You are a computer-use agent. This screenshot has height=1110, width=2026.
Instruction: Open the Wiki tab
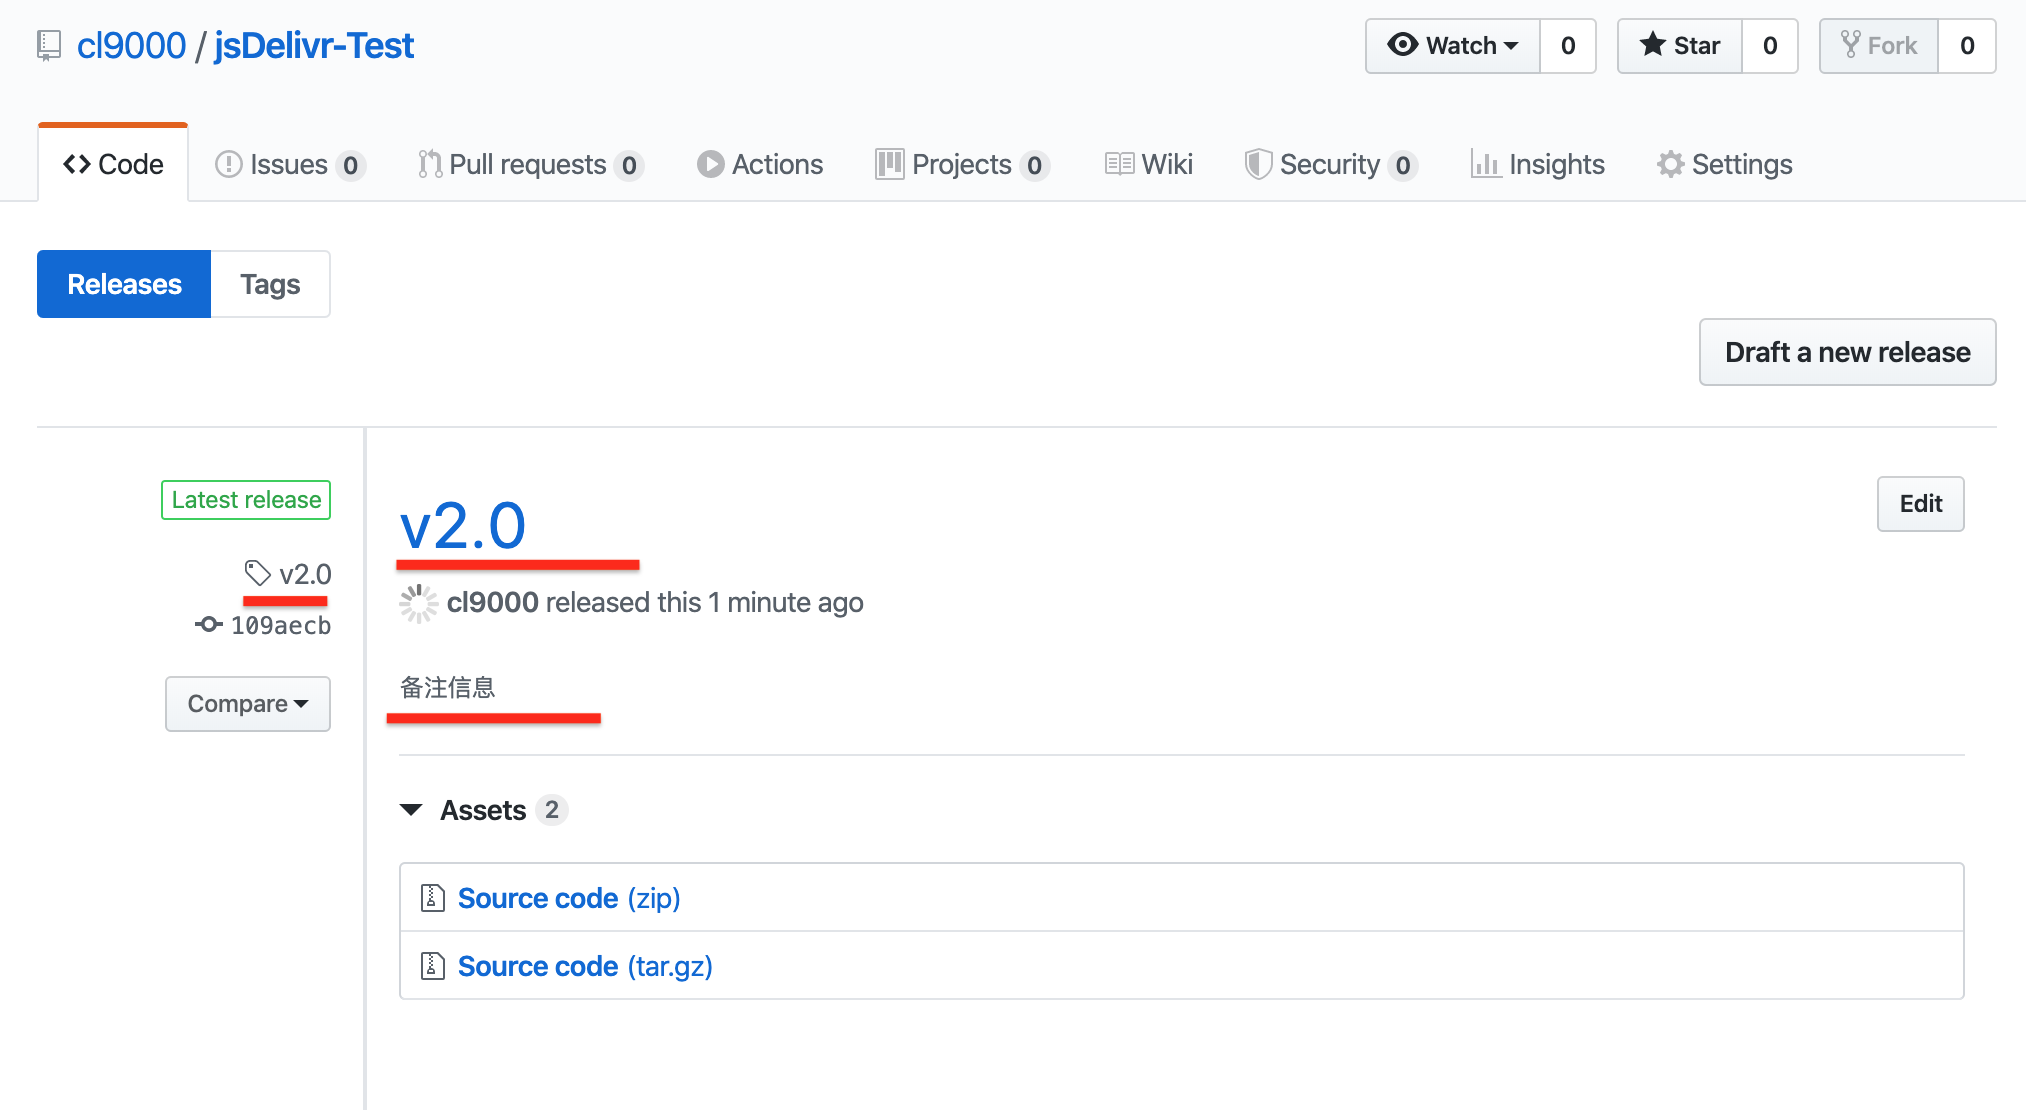1149,164
